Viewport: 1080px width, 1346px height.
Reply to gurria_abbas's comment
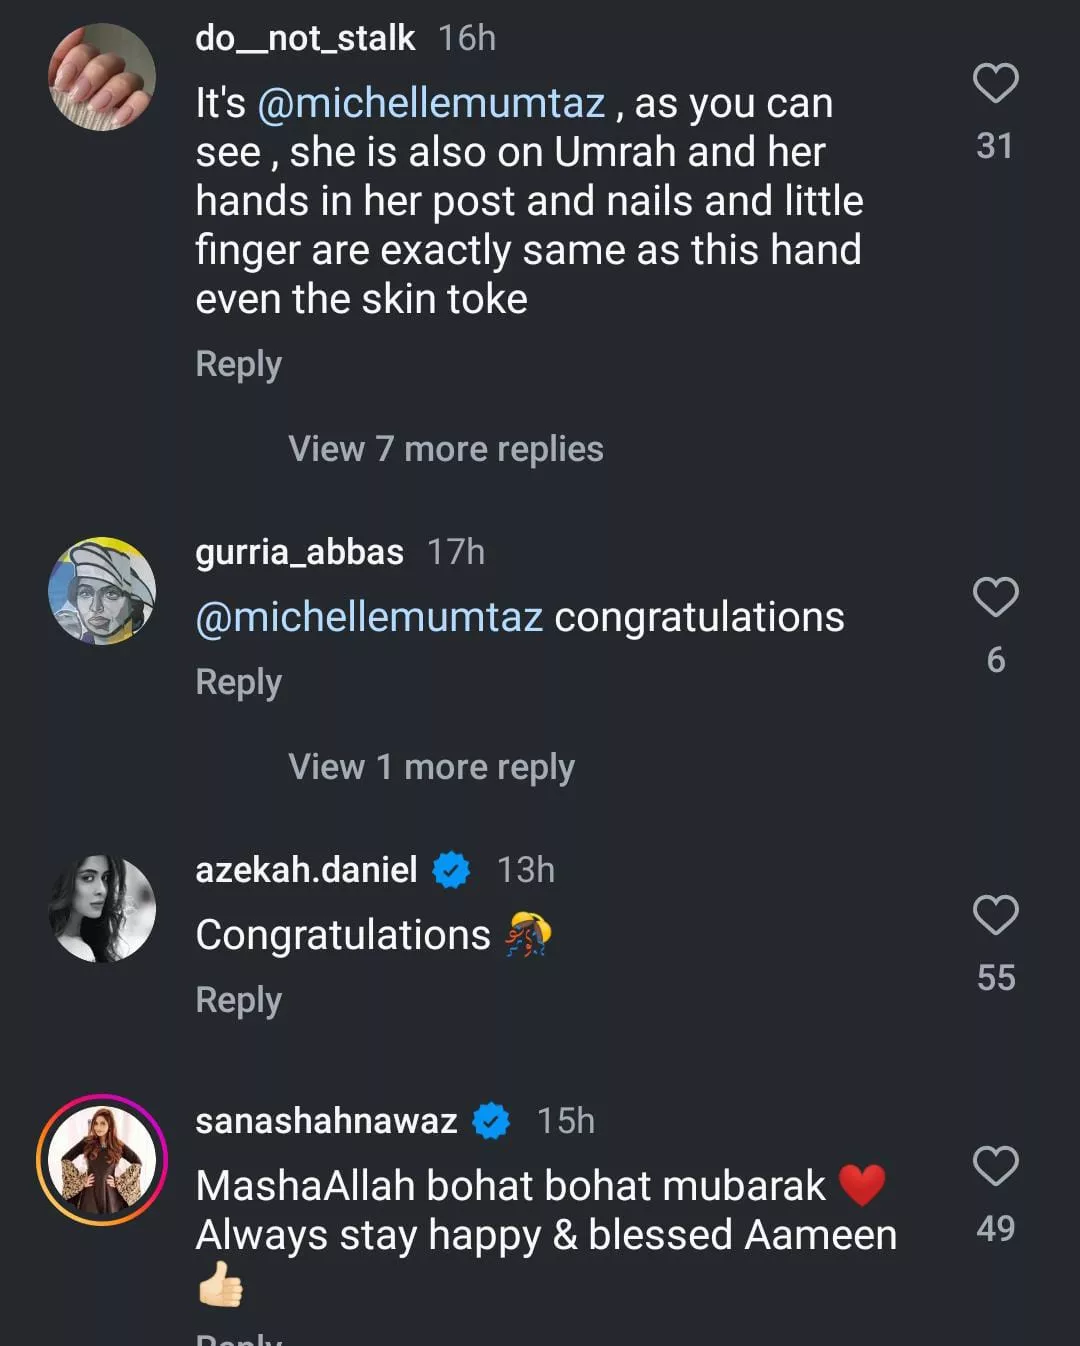click(238, 682)
